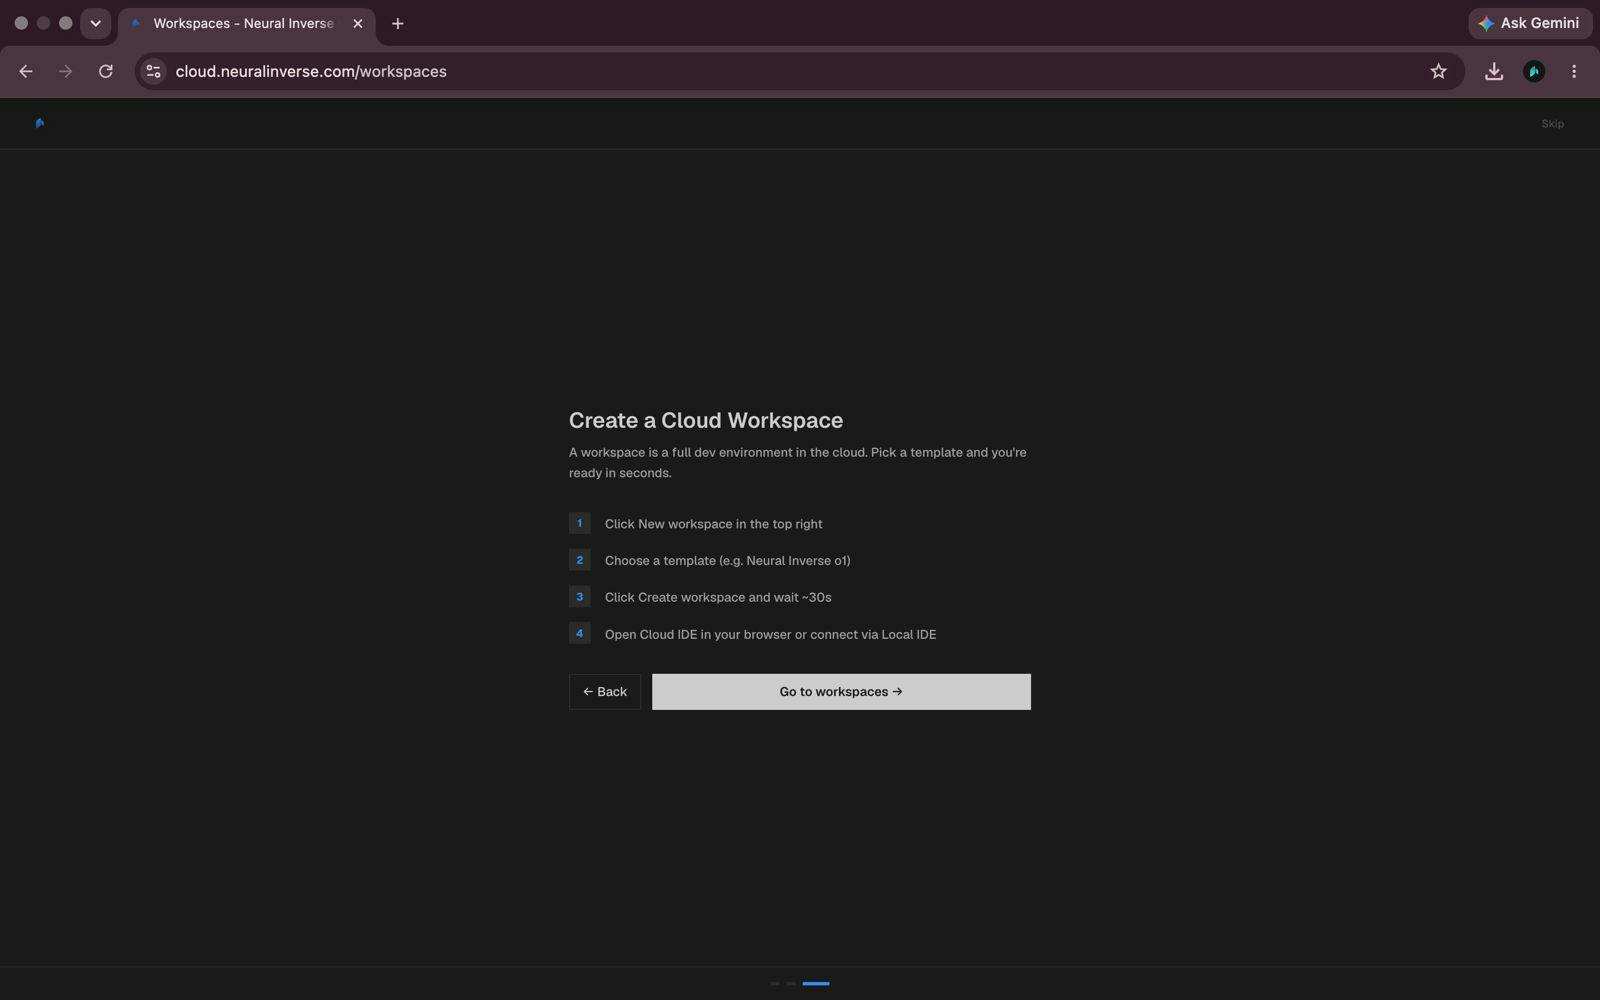
Task: Expand the tab search dropdown
Action: [x=96, y=23]
